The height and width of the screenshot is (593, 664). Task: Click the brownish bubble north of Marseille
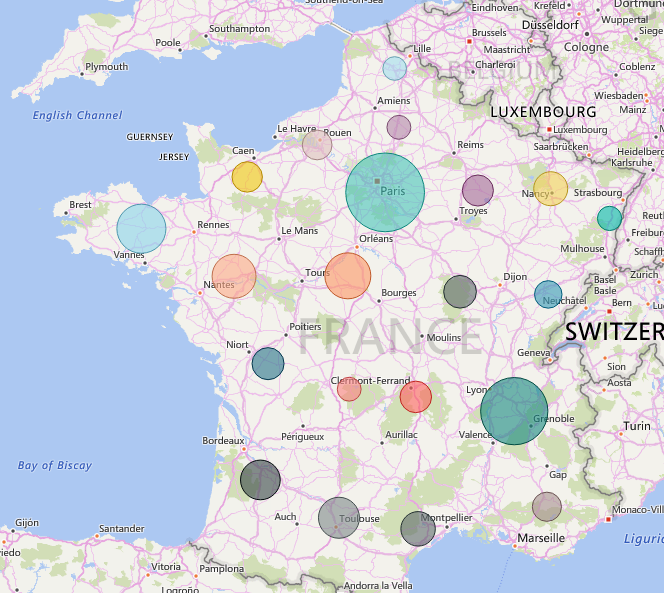pyautogui.click(x=547, y=507)
